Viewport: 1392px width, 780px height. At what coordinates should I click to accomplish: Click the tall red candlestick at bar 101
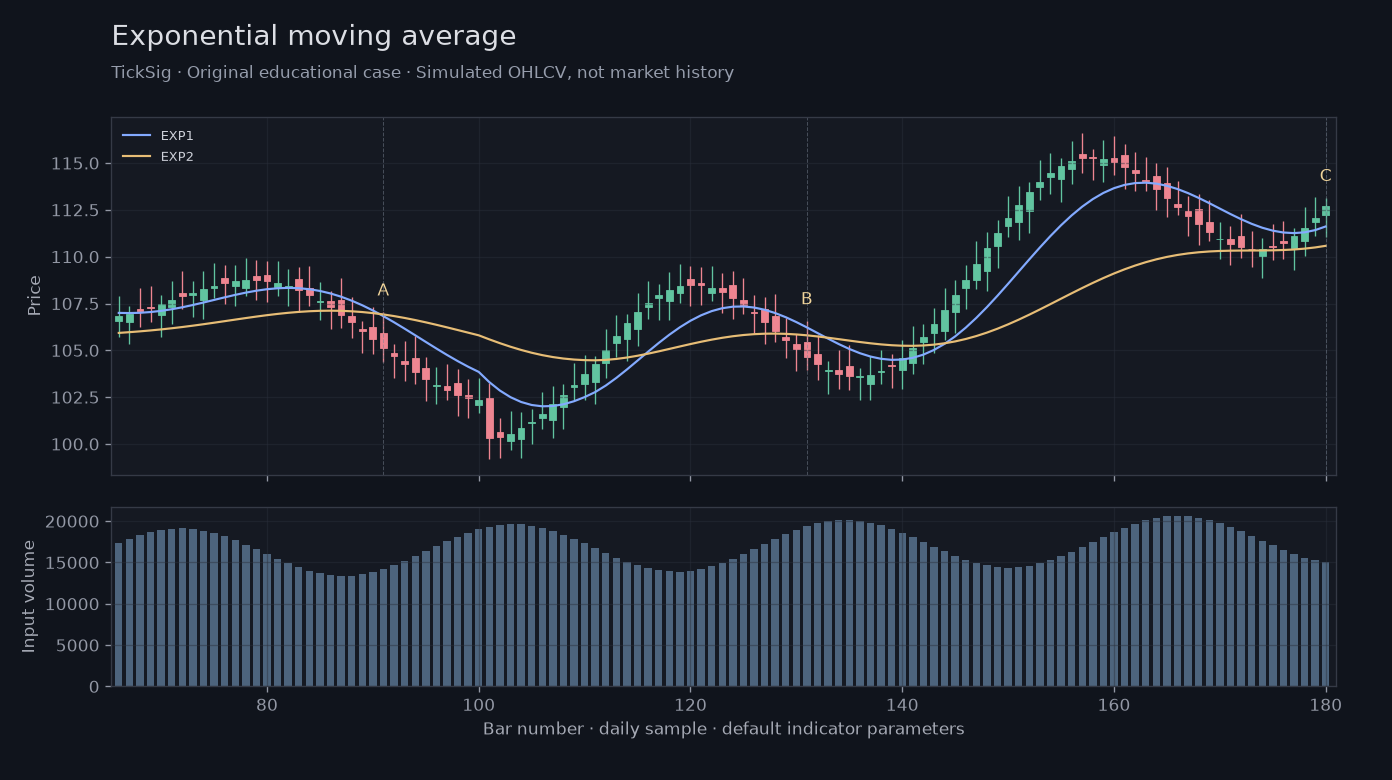490,419
